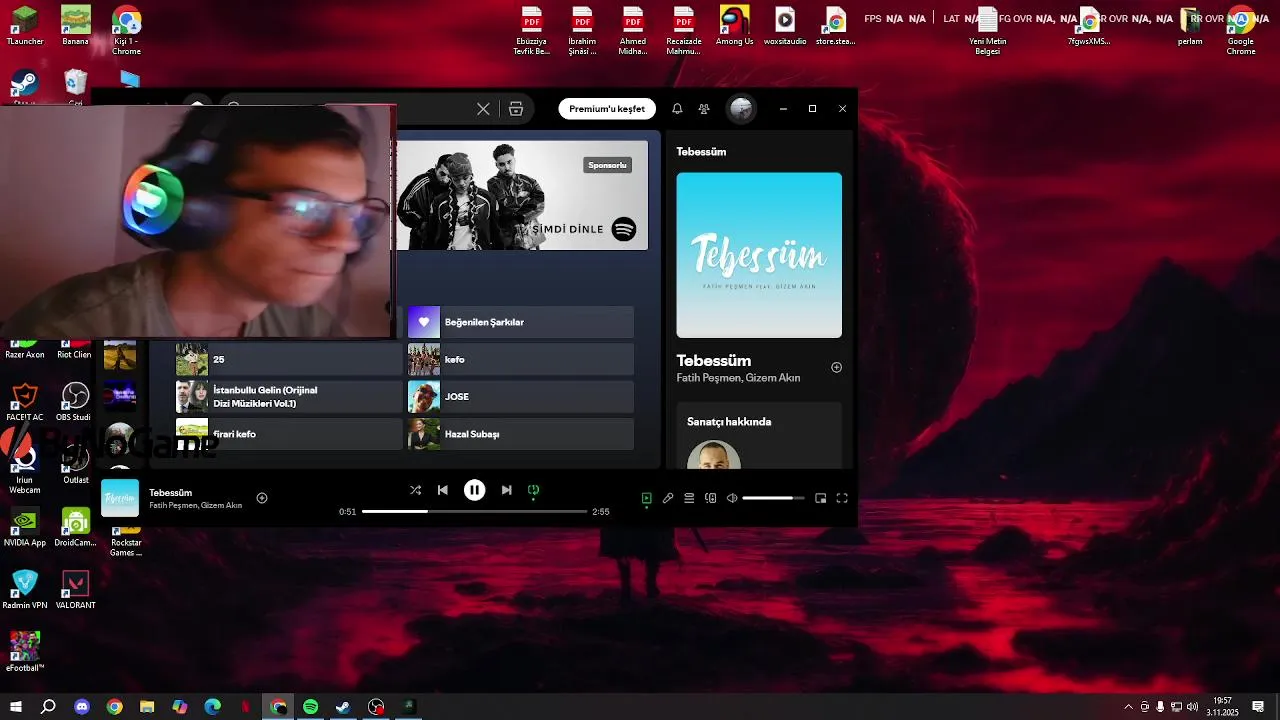Clear the Spotify search field

483,109
